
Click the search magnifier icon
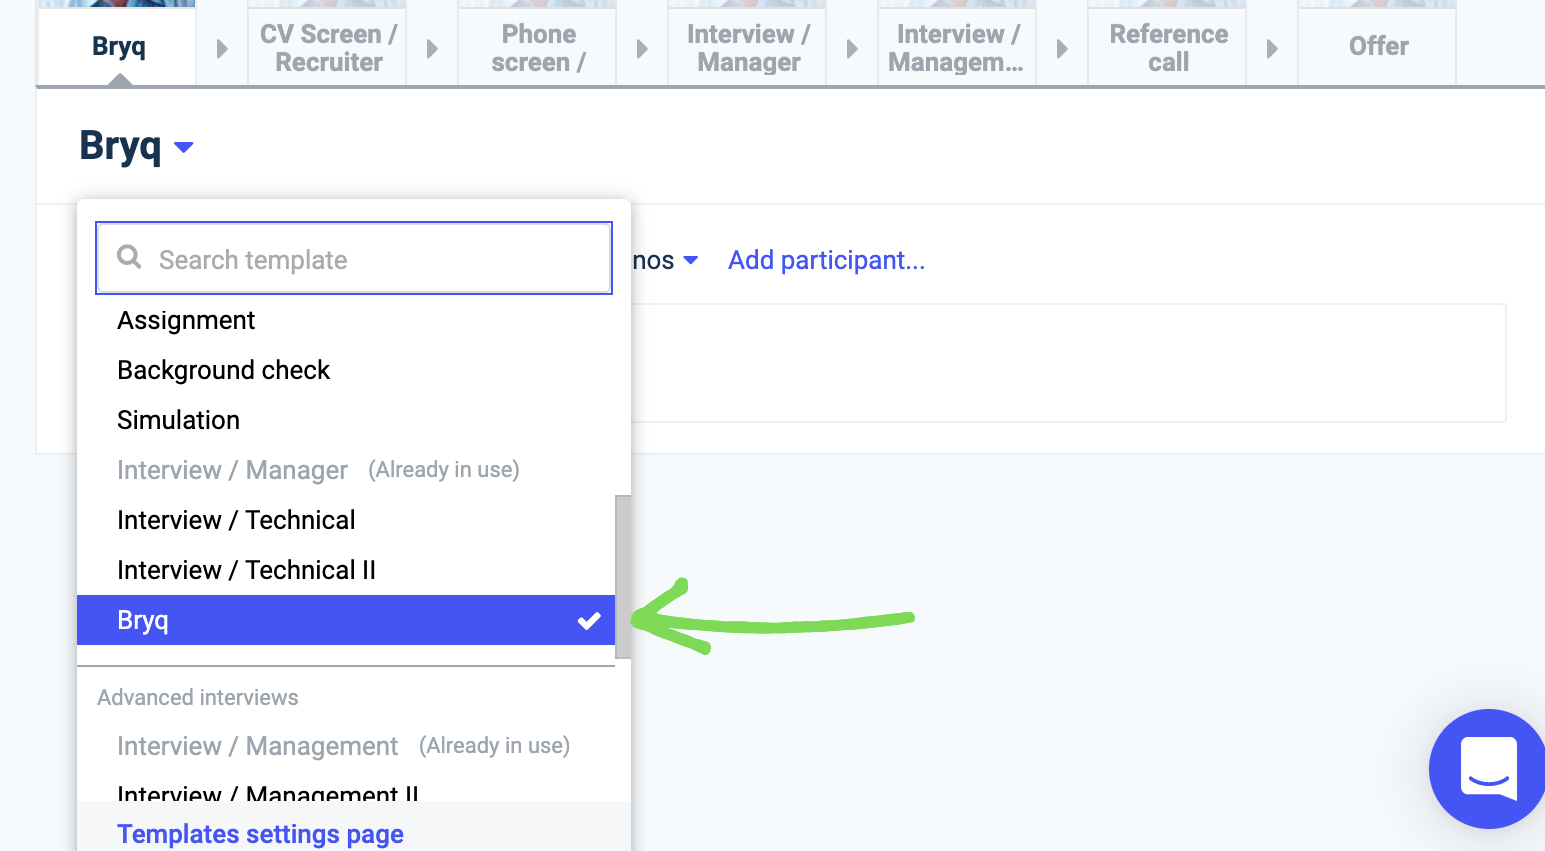point(129,258)
